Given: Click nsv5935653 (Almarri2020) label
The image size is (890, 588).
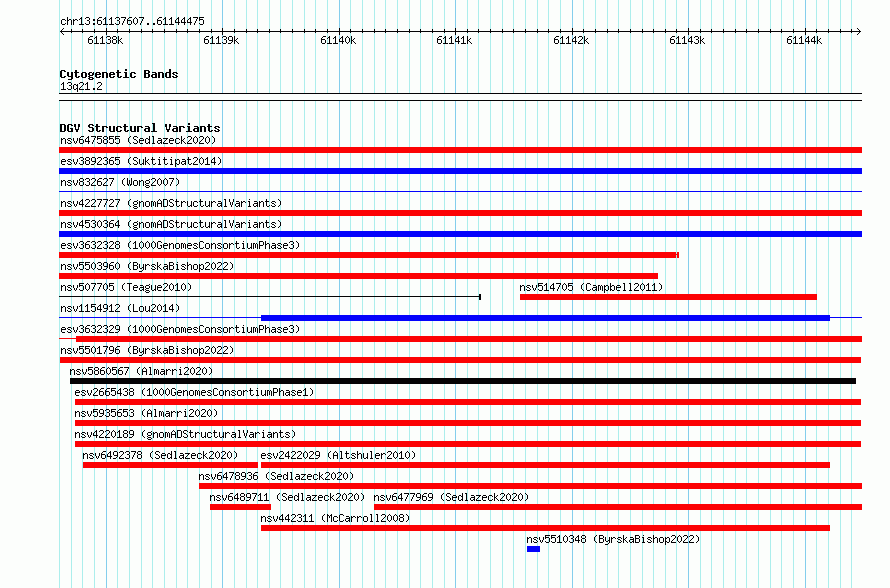Looking at the screenshot, I should (x=146, y=413).
